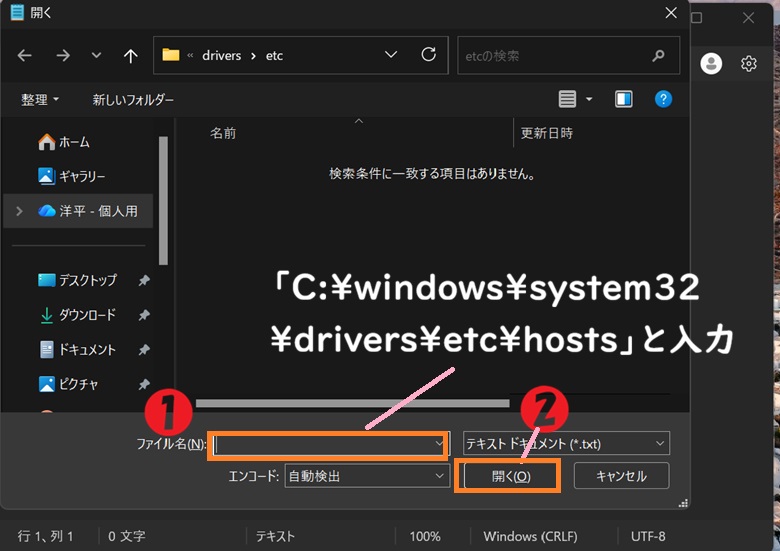Open view options dropdown arrow
Screen dimensions: 780x551
tap(589, 99)
